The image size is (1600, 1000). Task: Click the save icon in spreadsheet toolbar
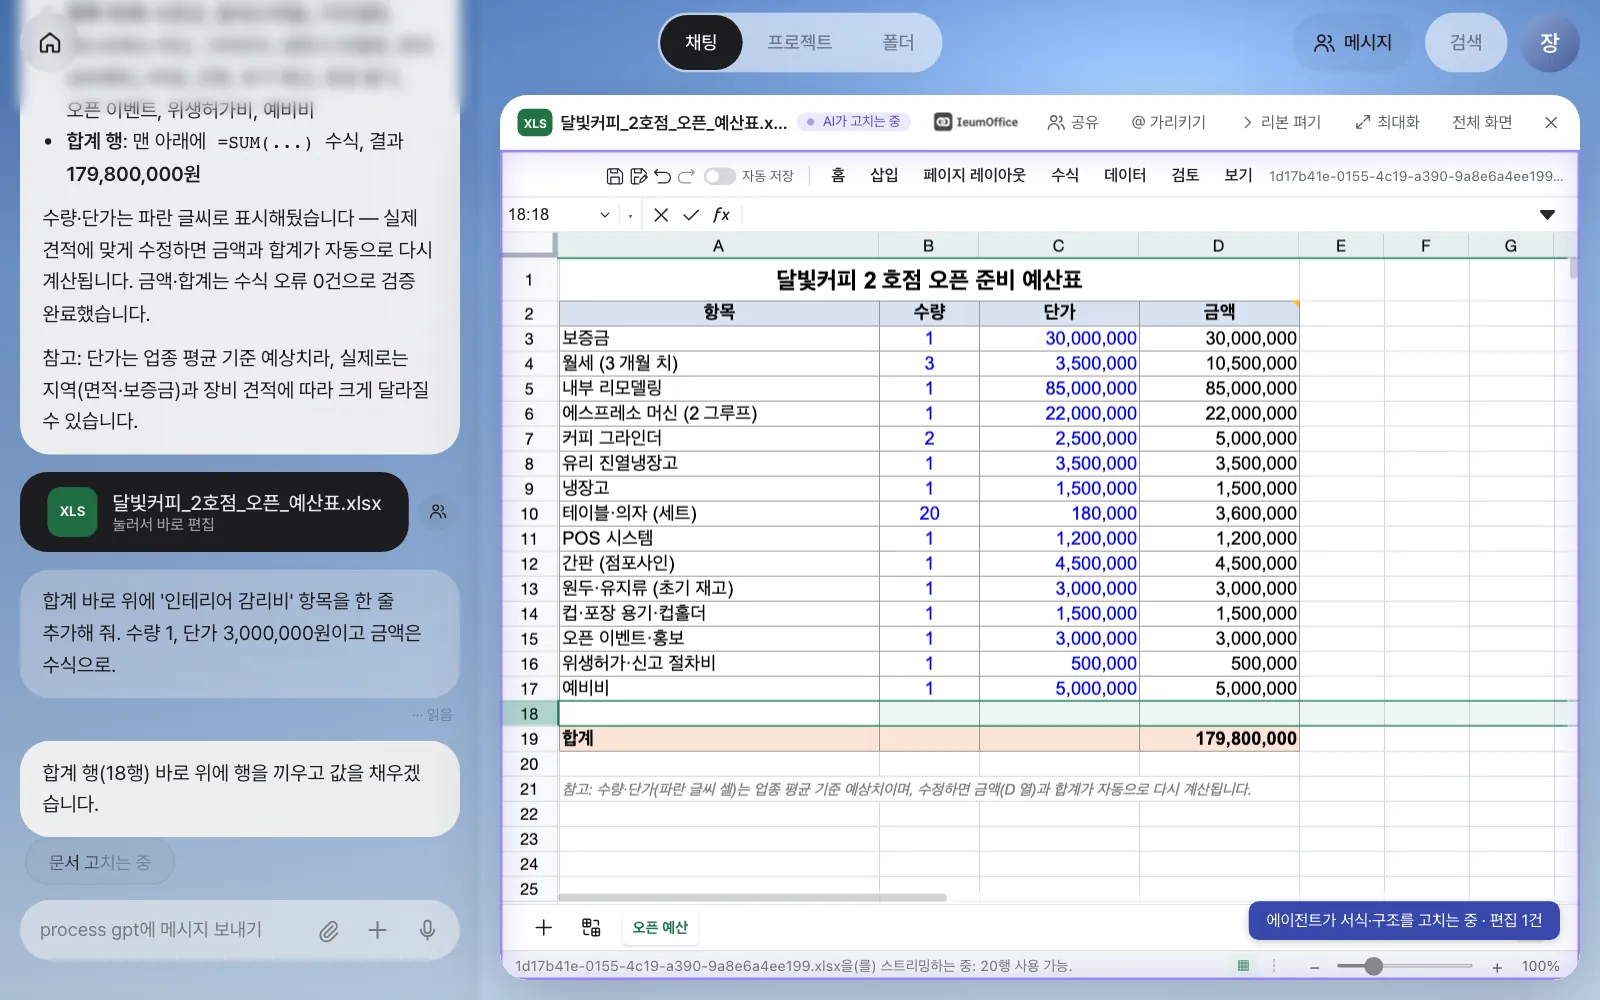click(x=615, y=176)
